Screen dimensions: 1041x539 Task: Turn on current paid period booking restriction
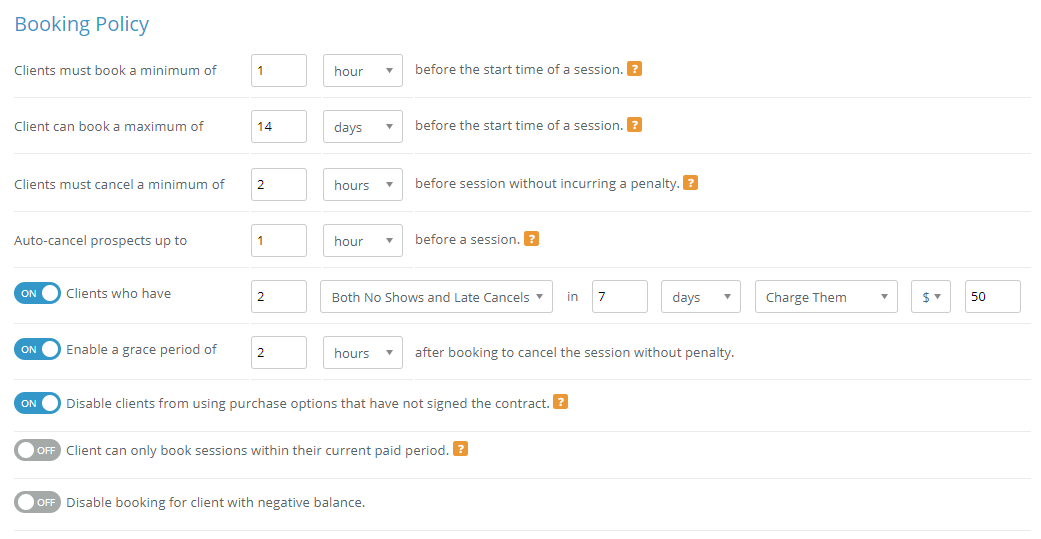click(x=37, y=450)
